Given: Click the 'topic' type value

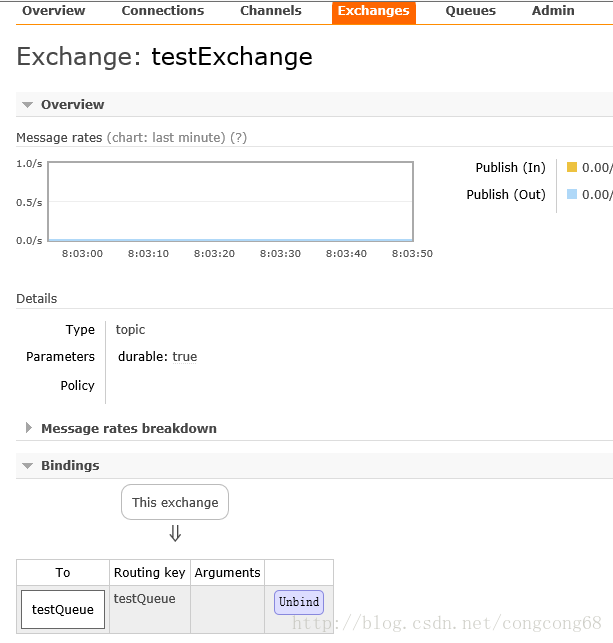Looking at the screenshot, I should click(130, 330).
